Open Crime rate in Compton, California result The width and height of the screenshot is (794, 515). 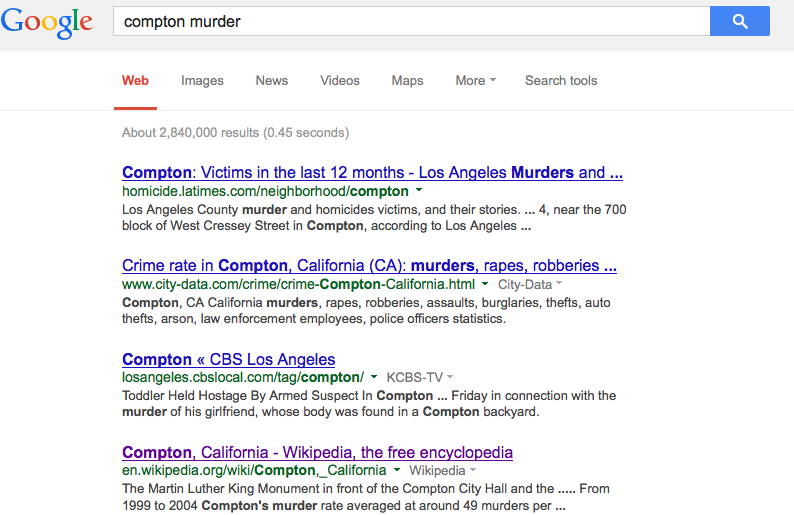coord(369,265)
